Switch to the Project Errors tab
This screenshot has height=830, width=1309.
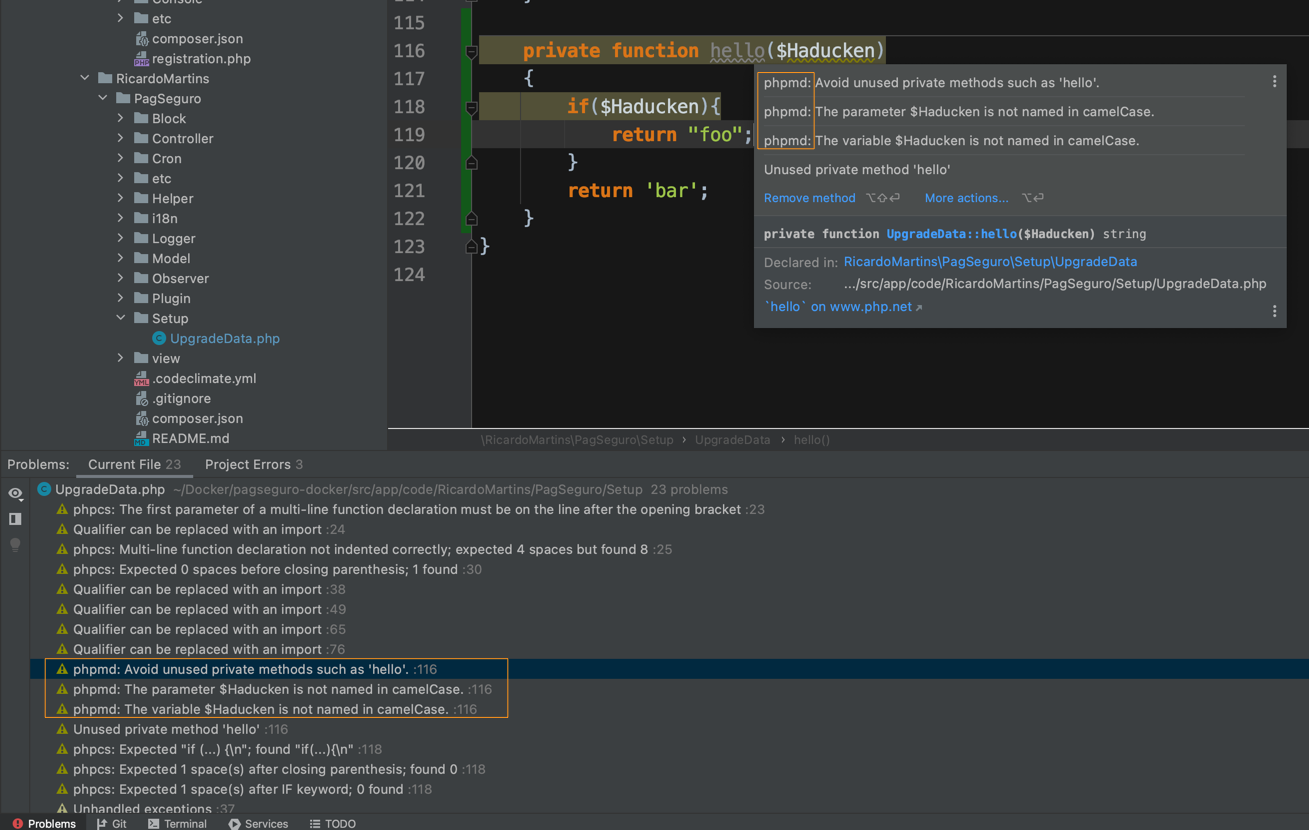coord(254,464)
